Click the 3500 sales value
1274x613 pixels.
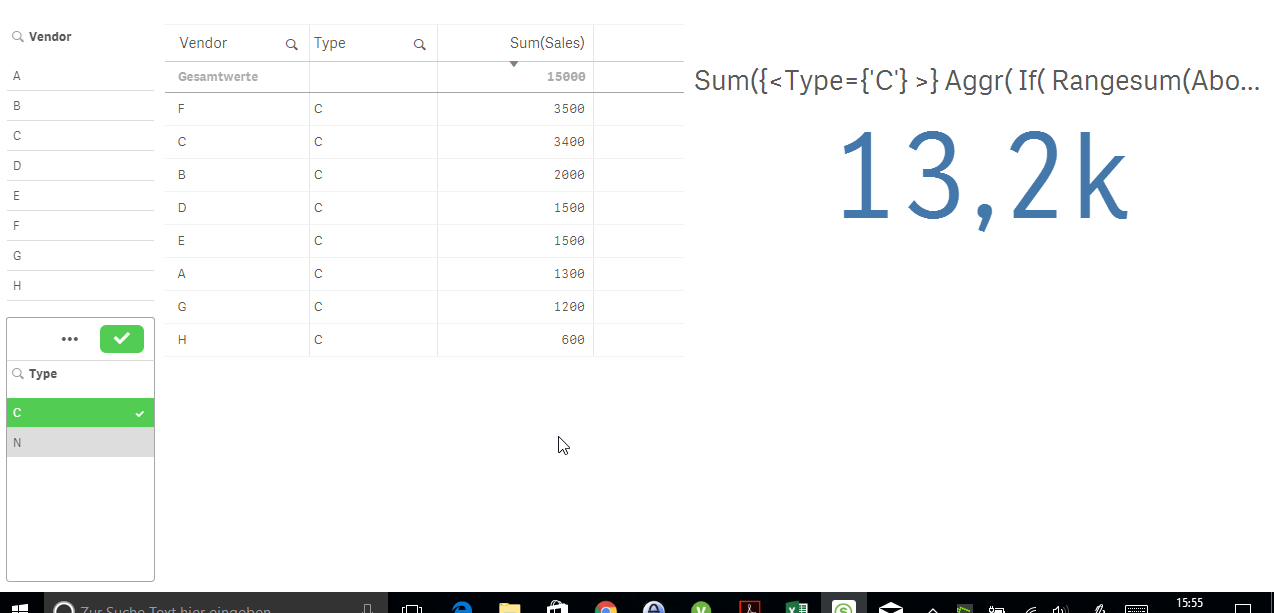[568, 109]
